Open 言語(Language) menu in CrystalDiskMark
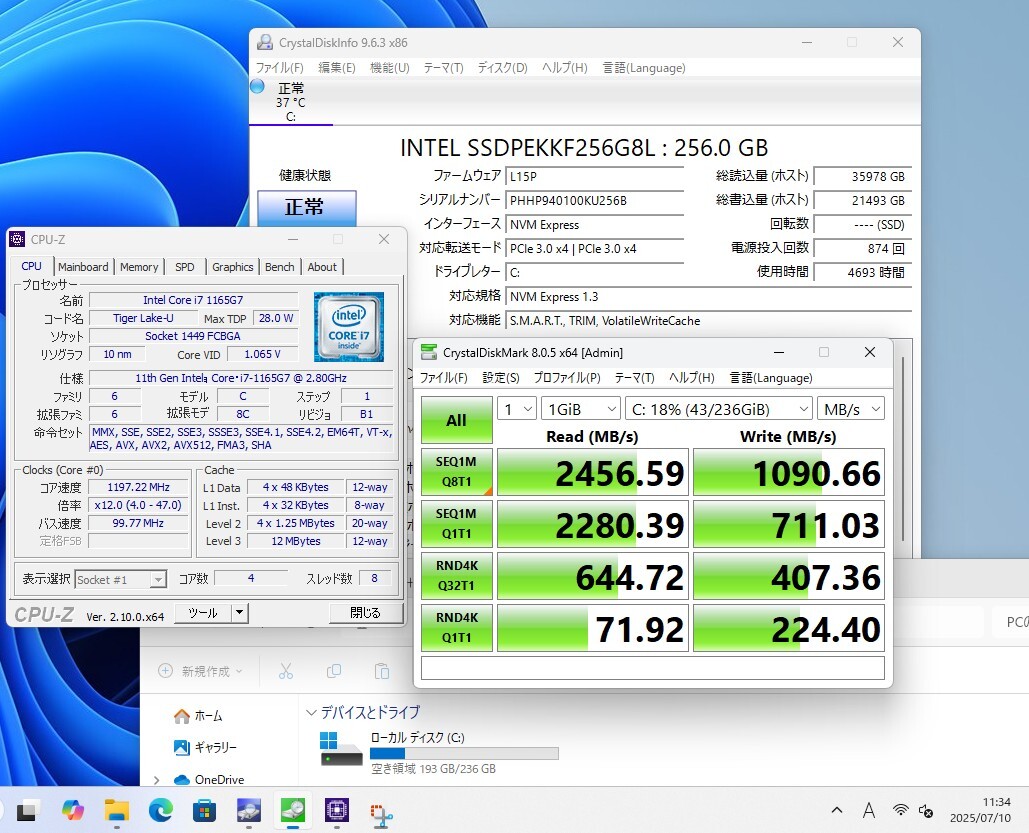Screen dimensions: 1029x833 [771, 377]
